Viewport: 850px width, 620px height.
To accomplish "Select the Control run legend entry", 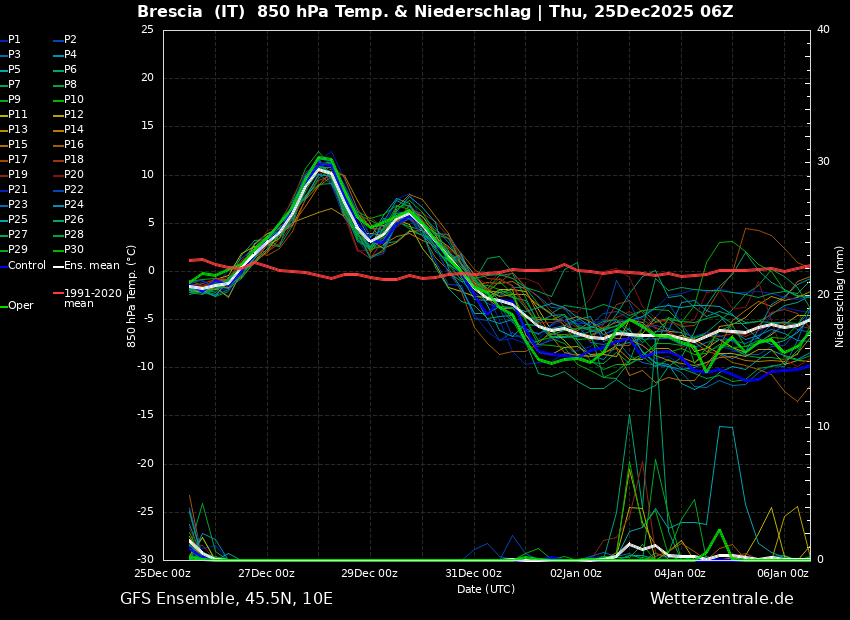I will (27, 266).
